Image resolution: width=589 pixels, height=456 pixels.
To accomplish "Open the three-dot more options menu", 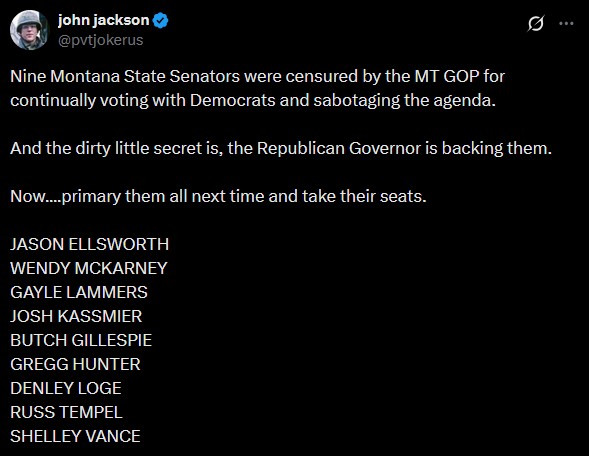I will (566, 23).
